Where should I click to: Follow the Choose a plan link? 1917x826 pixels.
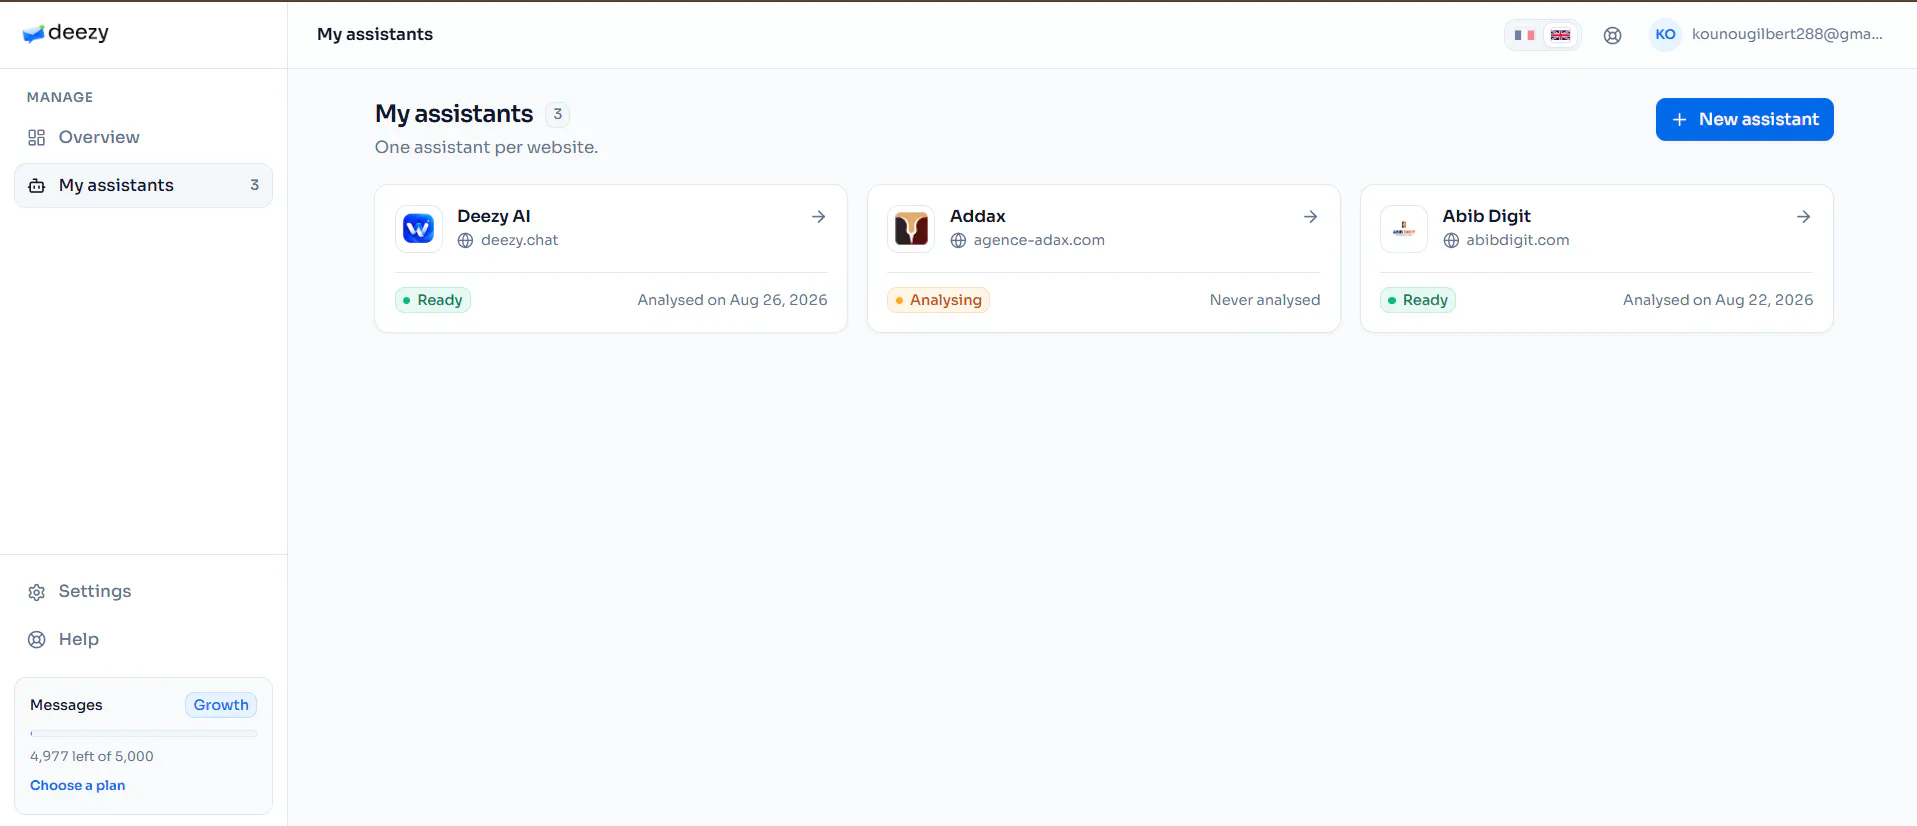click(78, 786)
